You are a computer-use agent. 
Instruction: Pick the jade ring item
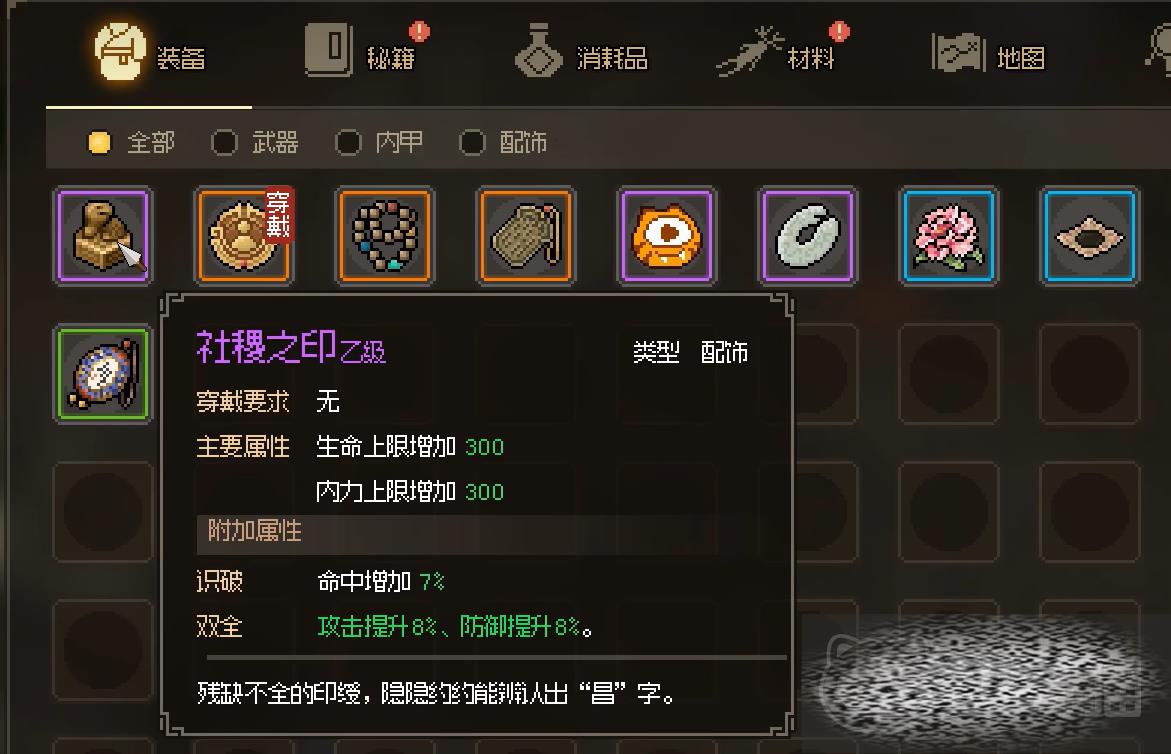808,236
